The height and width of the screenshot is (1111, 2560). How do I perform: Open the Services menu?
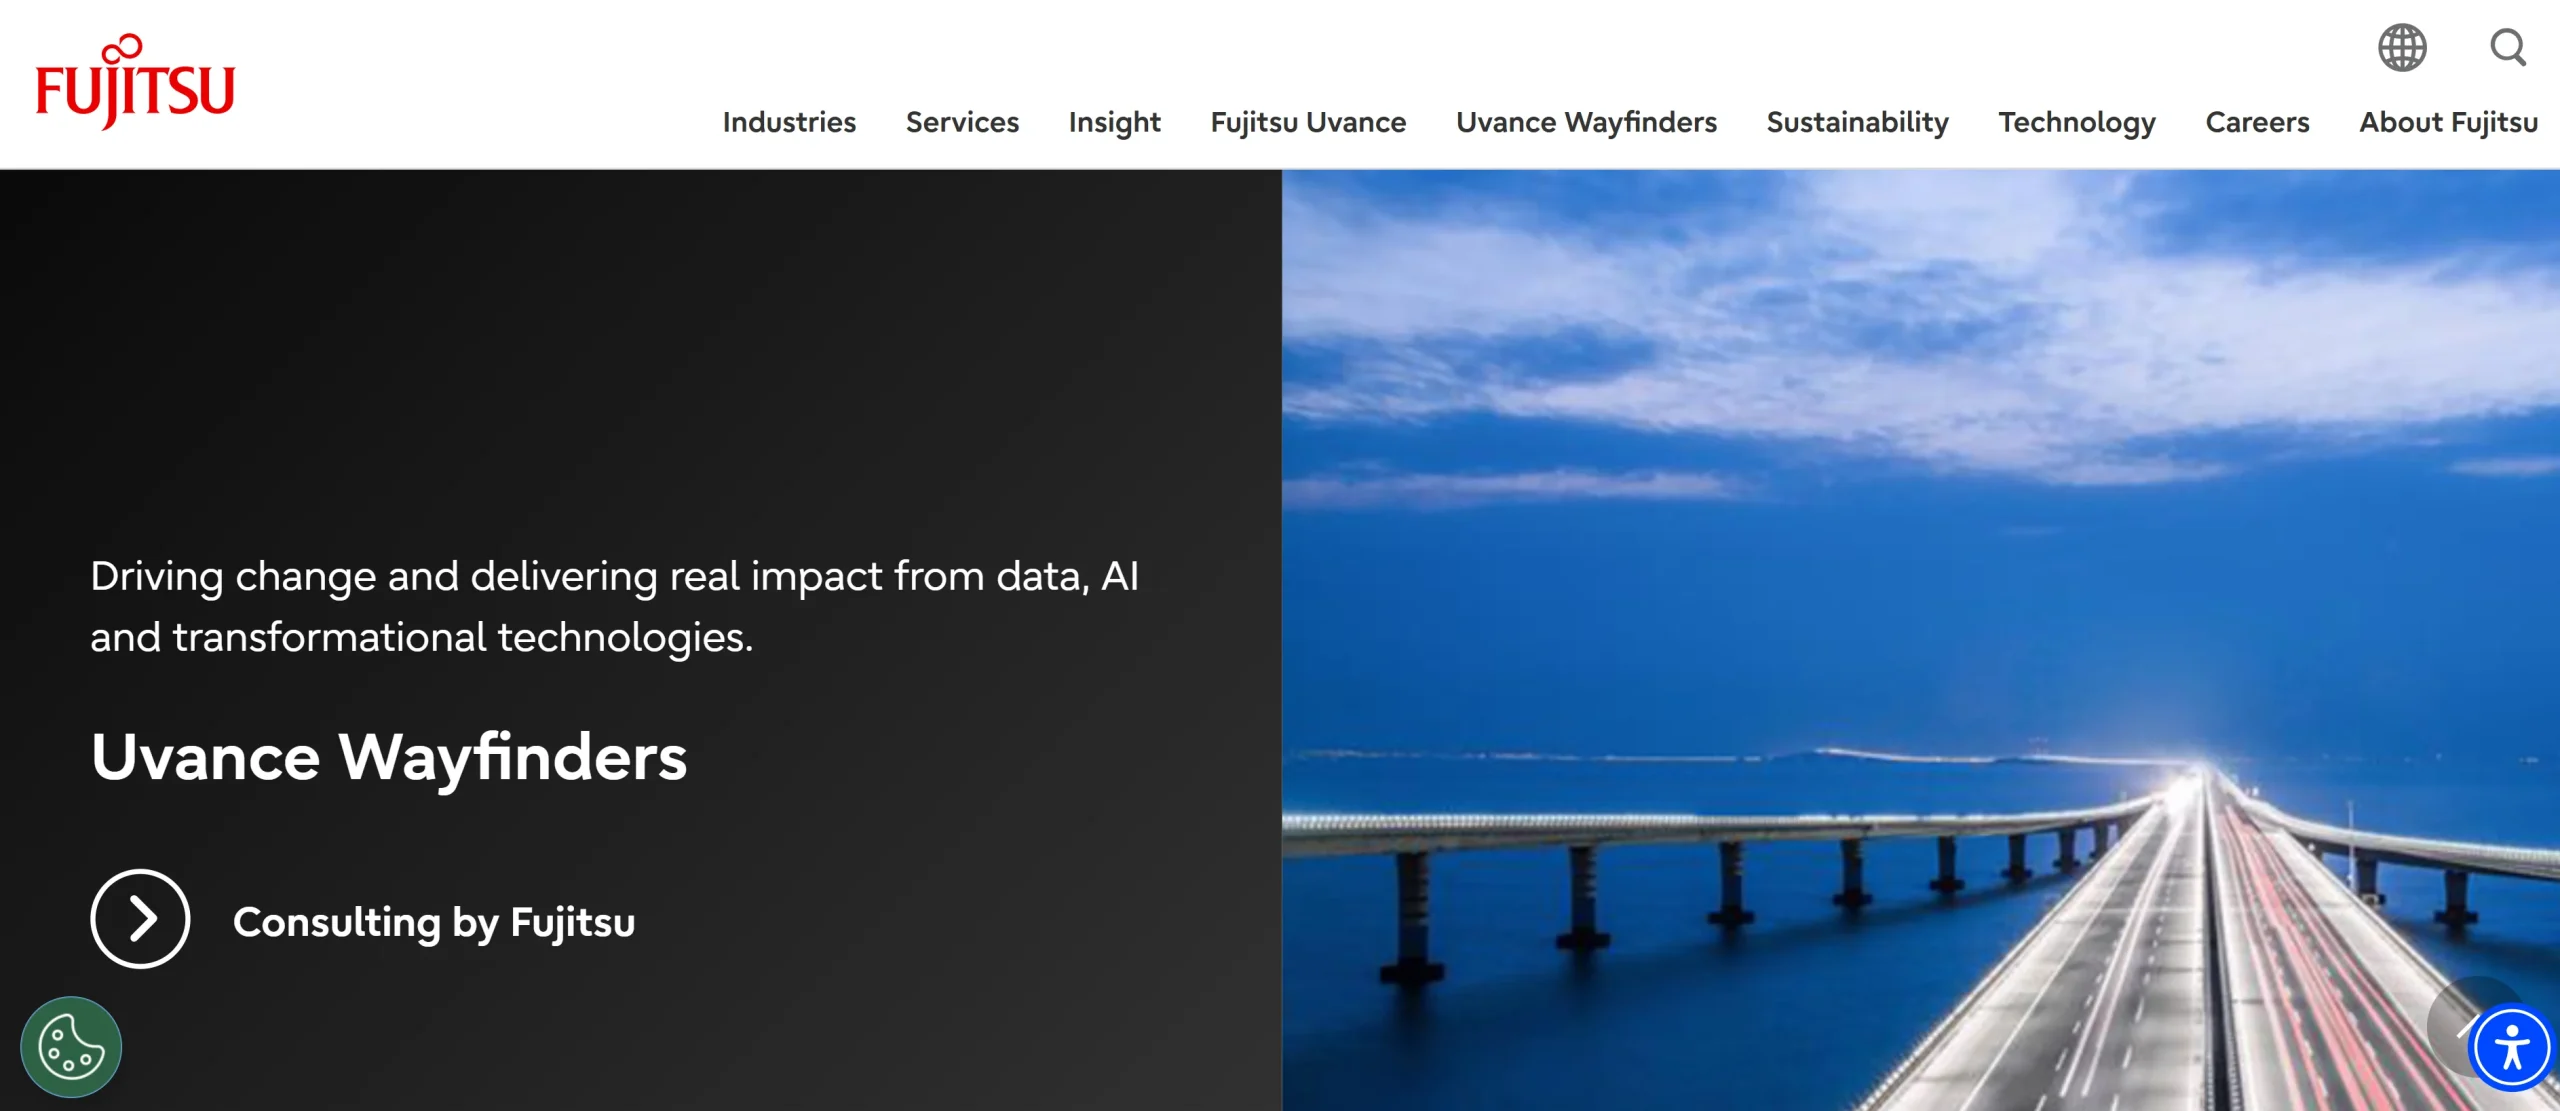(962, 122)
